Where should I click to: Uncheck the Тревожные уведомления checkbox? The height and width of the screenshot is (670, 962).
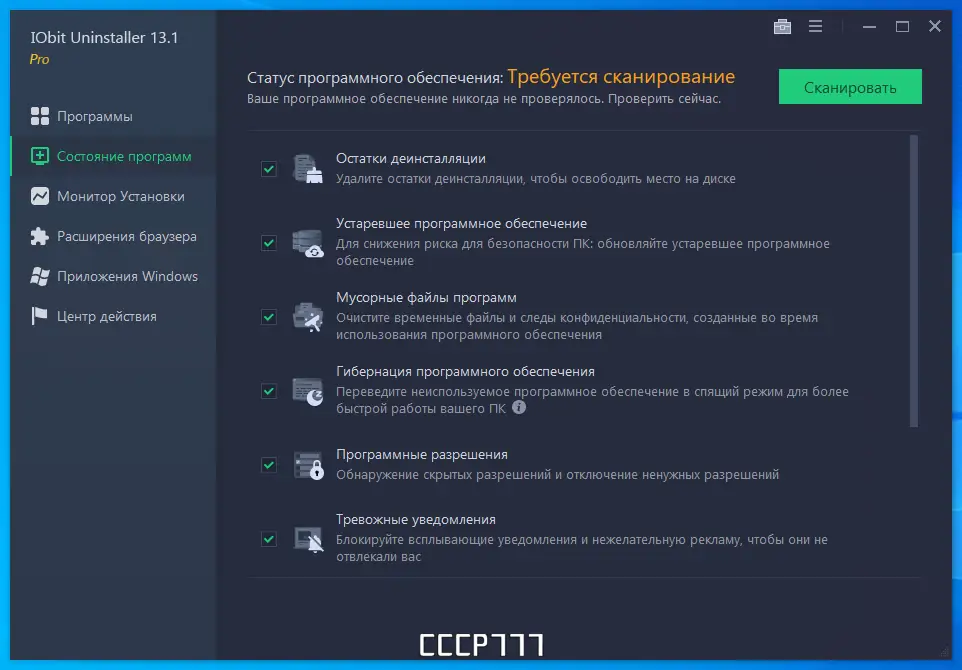click(x=268, y=538)
